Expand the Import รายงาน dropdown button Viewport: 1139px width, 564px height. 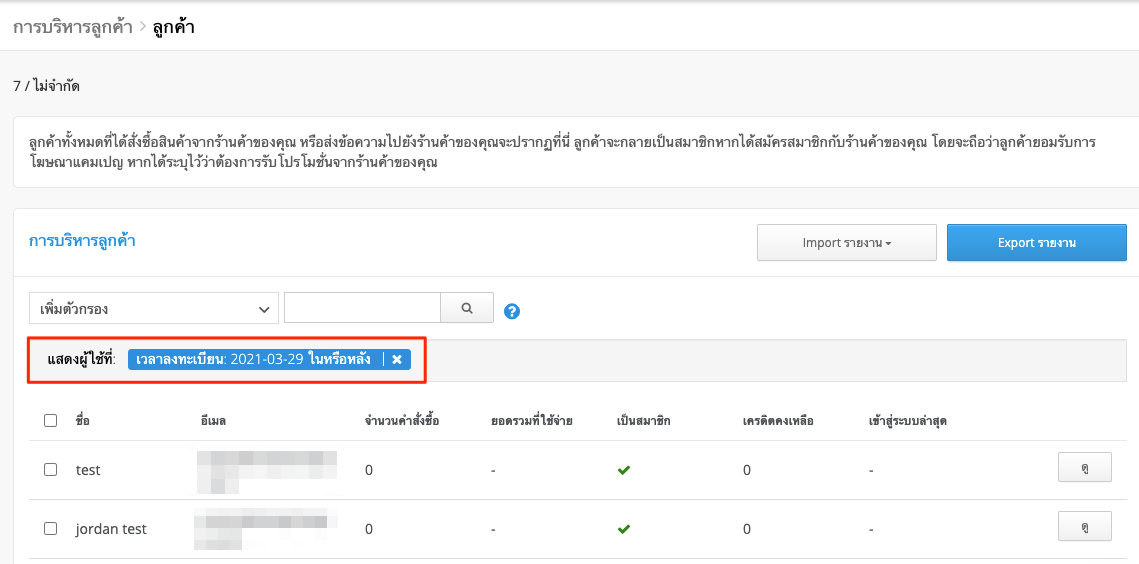click(847, 243)
